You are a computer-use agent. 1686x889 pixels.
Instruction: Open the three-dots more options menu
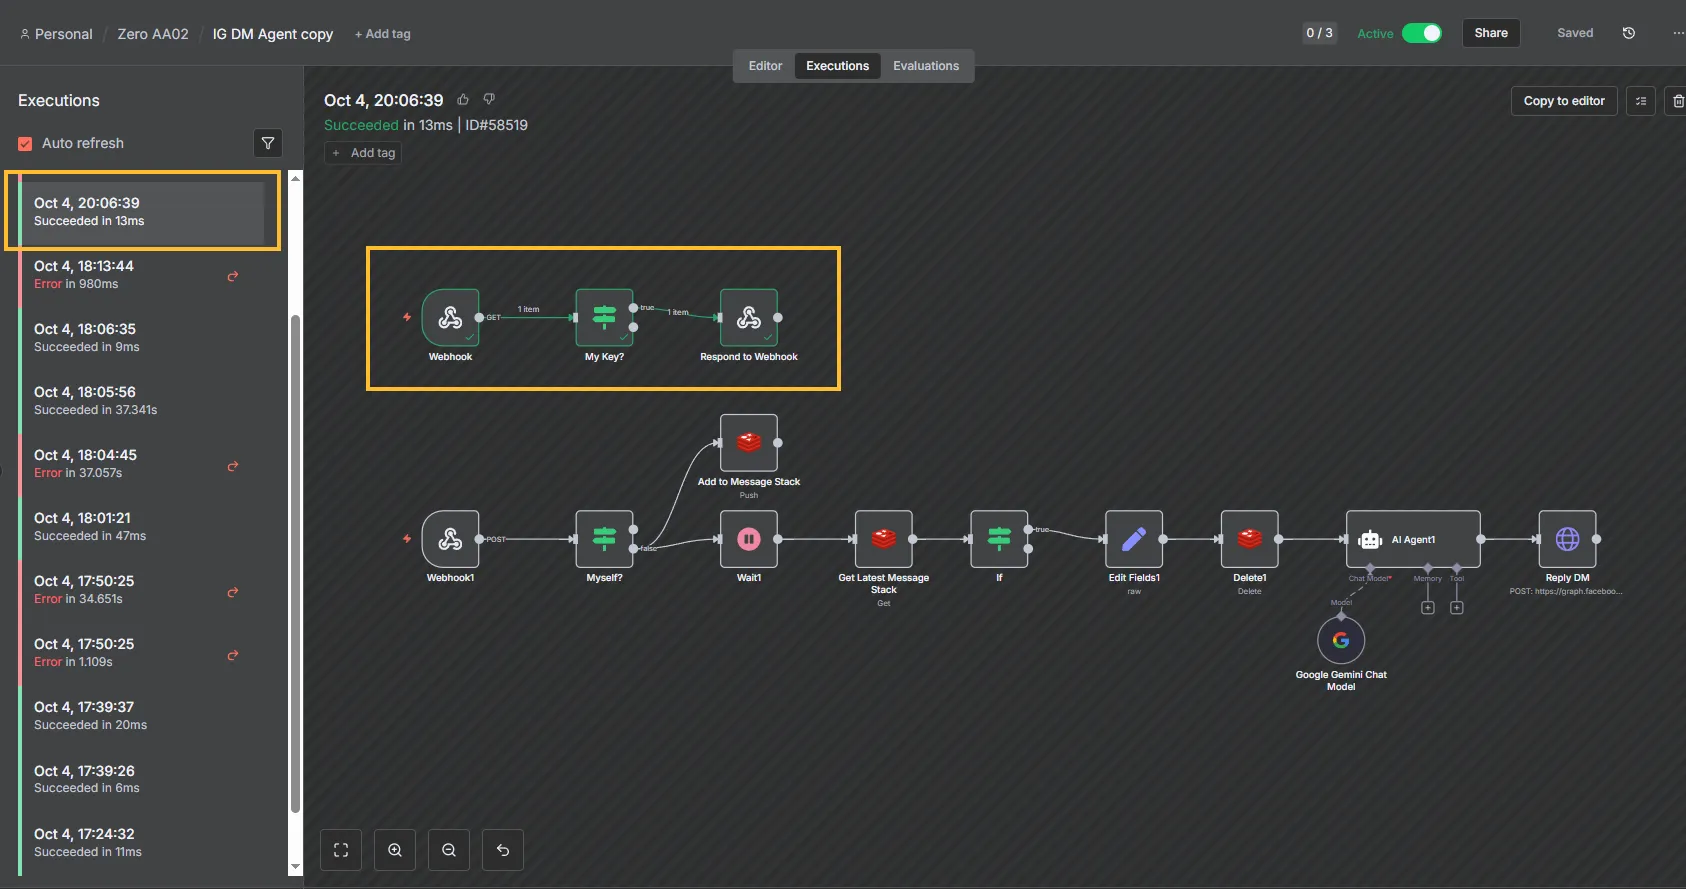[1677, 33]
